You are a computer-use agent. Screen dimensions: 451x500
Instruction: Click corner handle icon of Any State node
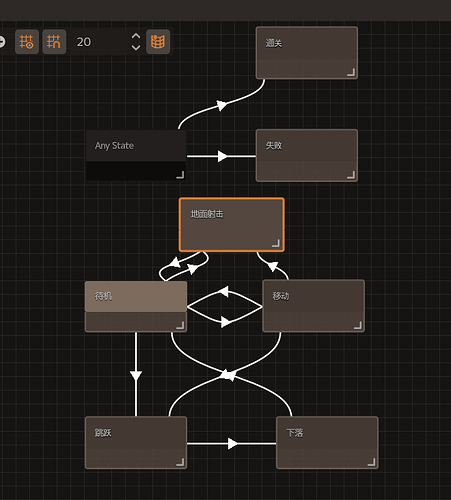[x=180, y=175]
